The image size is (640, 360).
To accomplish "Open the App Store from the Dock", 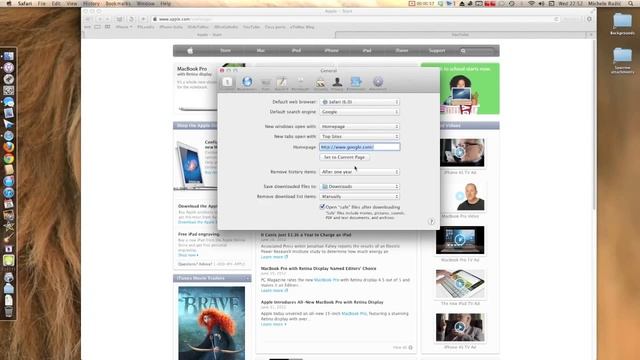I will click(x=9, y=181).
